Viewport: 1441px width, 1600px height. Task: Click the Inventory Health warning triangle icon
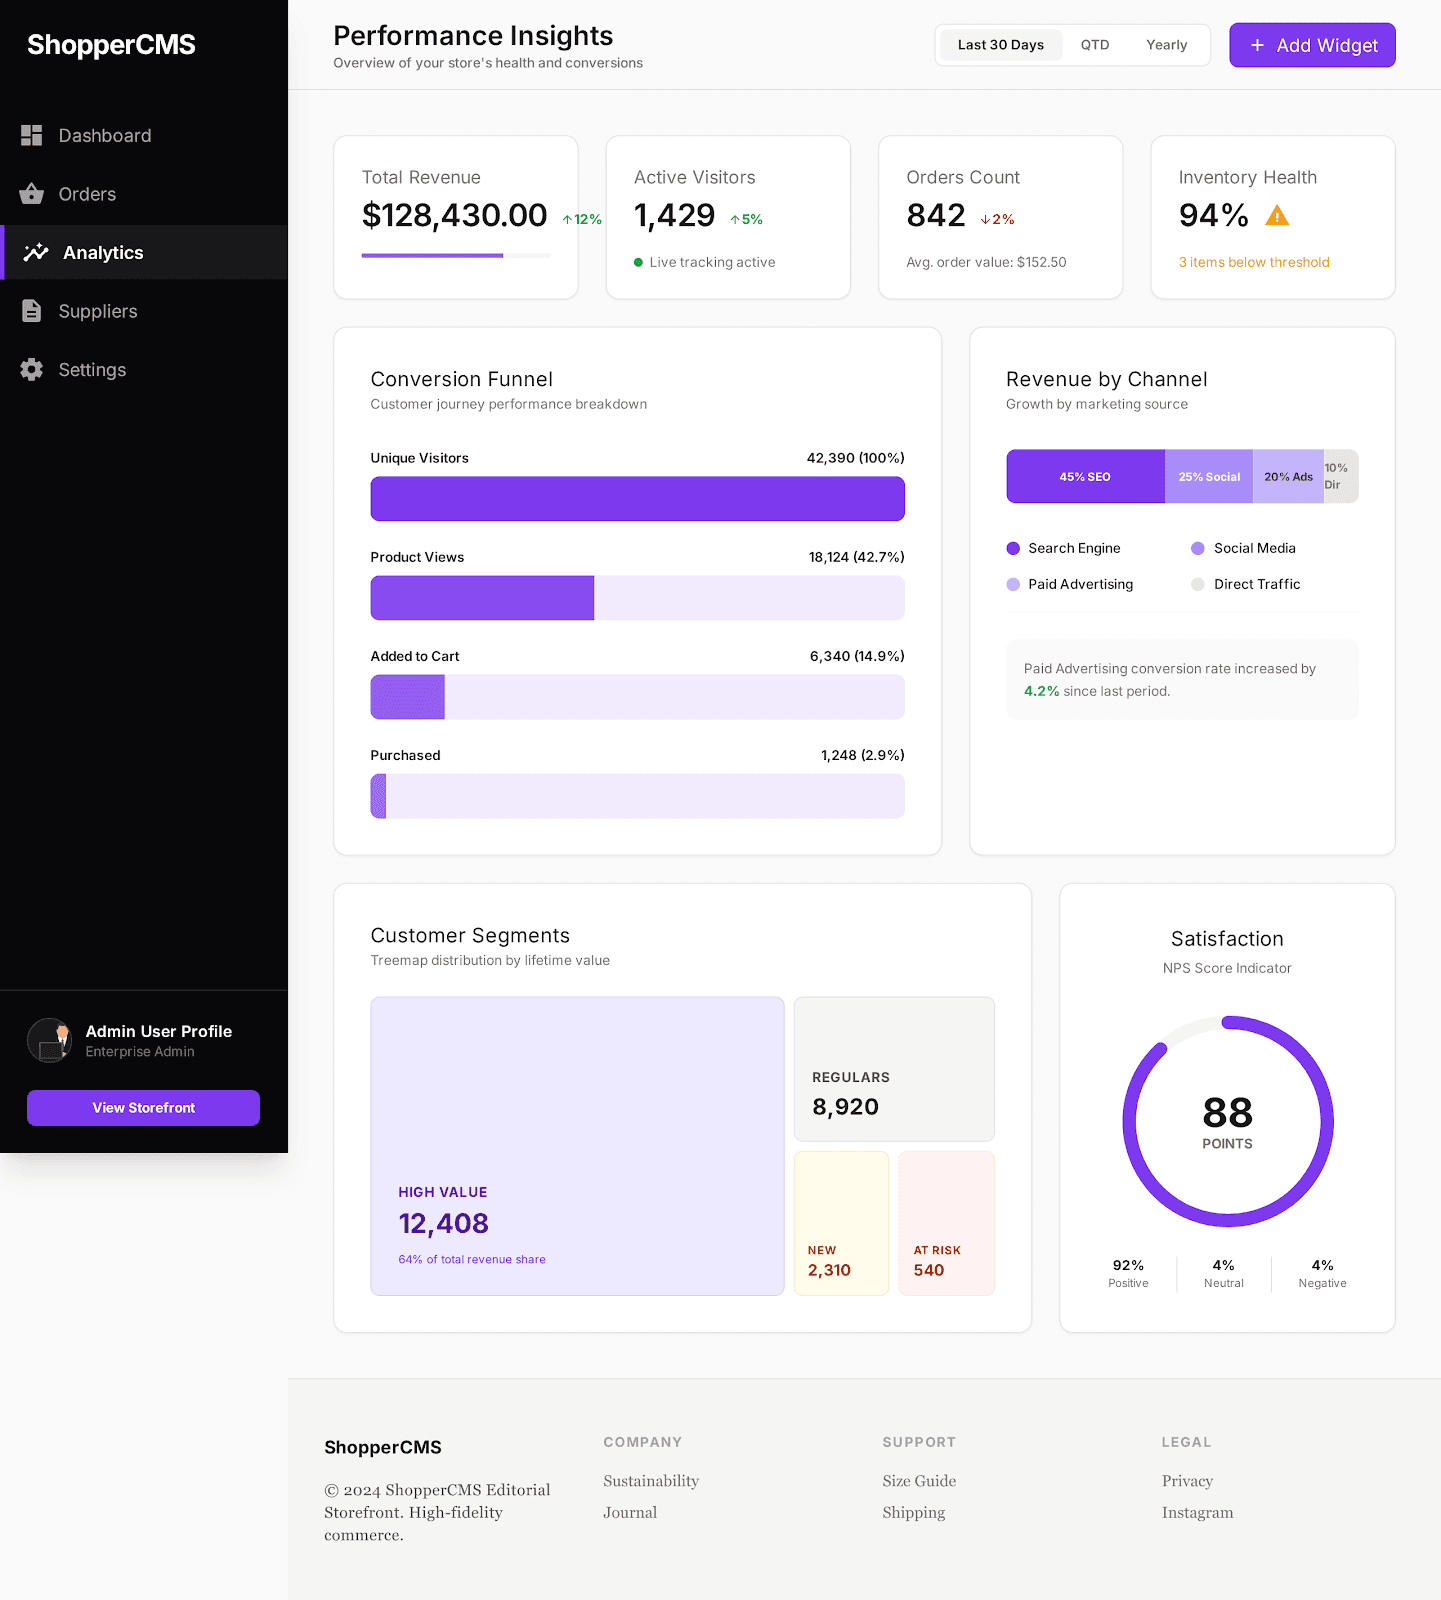pos(1277,216)
